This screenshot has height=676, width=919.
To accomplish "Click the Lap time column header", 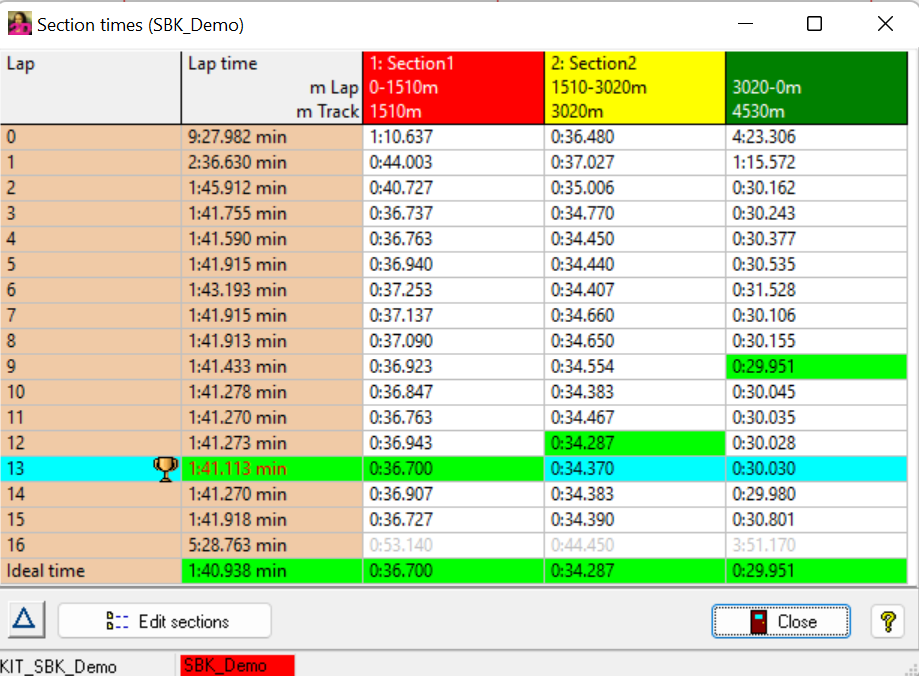I will (x=271, y=87).
